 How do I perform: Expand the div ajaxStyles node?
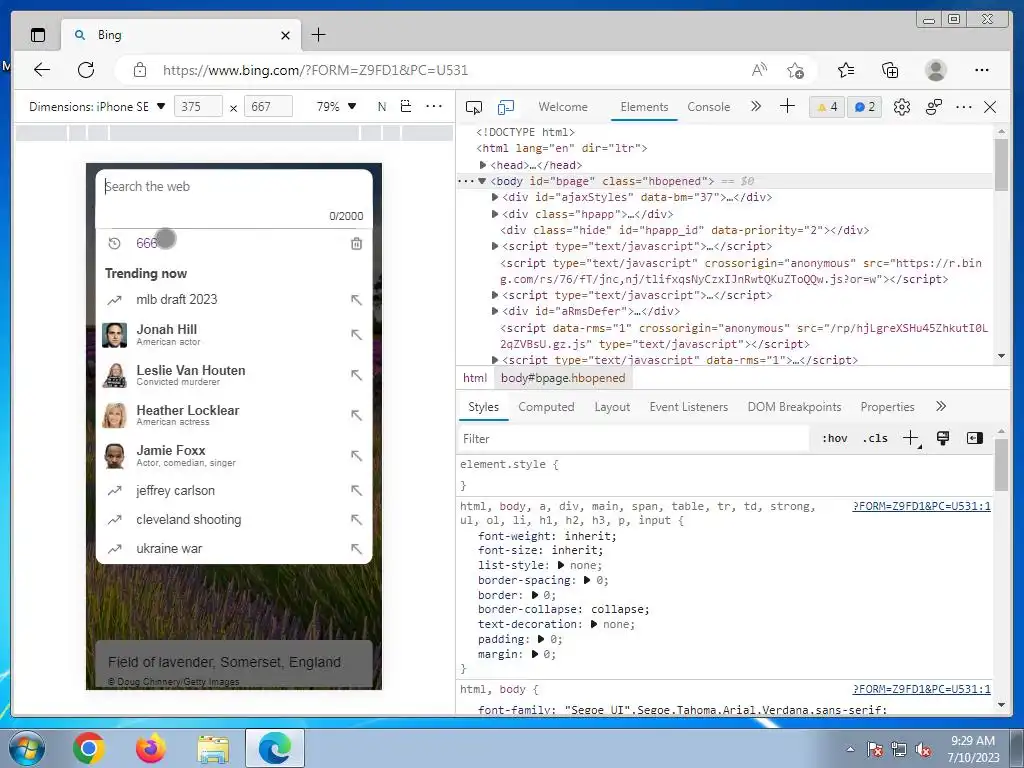click(494, 197)
